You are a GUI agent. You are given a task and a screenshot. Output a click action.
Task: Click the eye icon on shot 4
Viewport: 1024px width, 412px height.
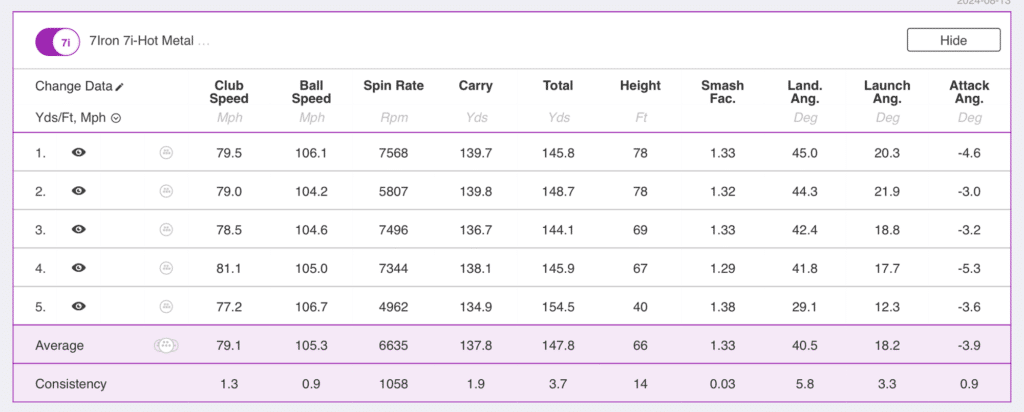(79, 267)
